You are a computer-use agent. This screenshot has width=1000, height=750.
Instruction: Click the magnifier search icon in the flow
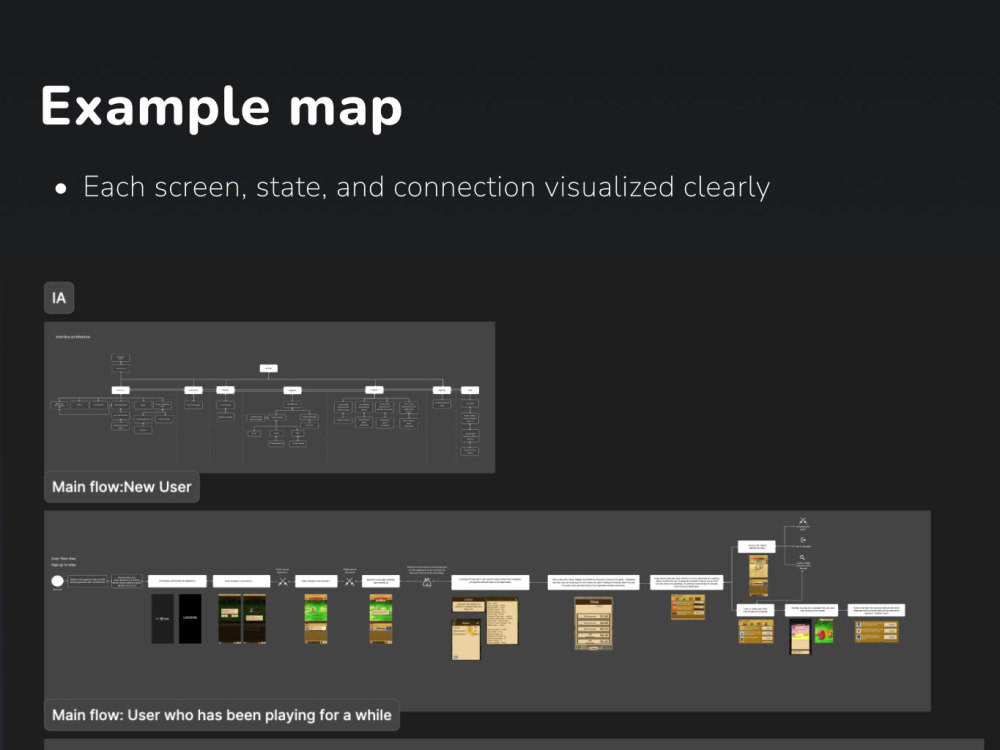(802, 557)
